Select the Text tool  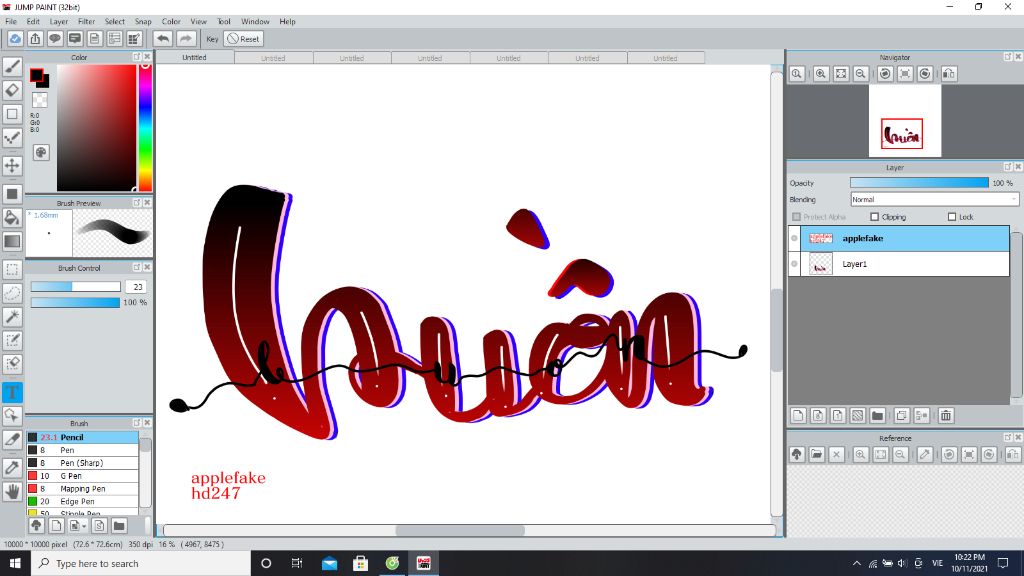12,392
